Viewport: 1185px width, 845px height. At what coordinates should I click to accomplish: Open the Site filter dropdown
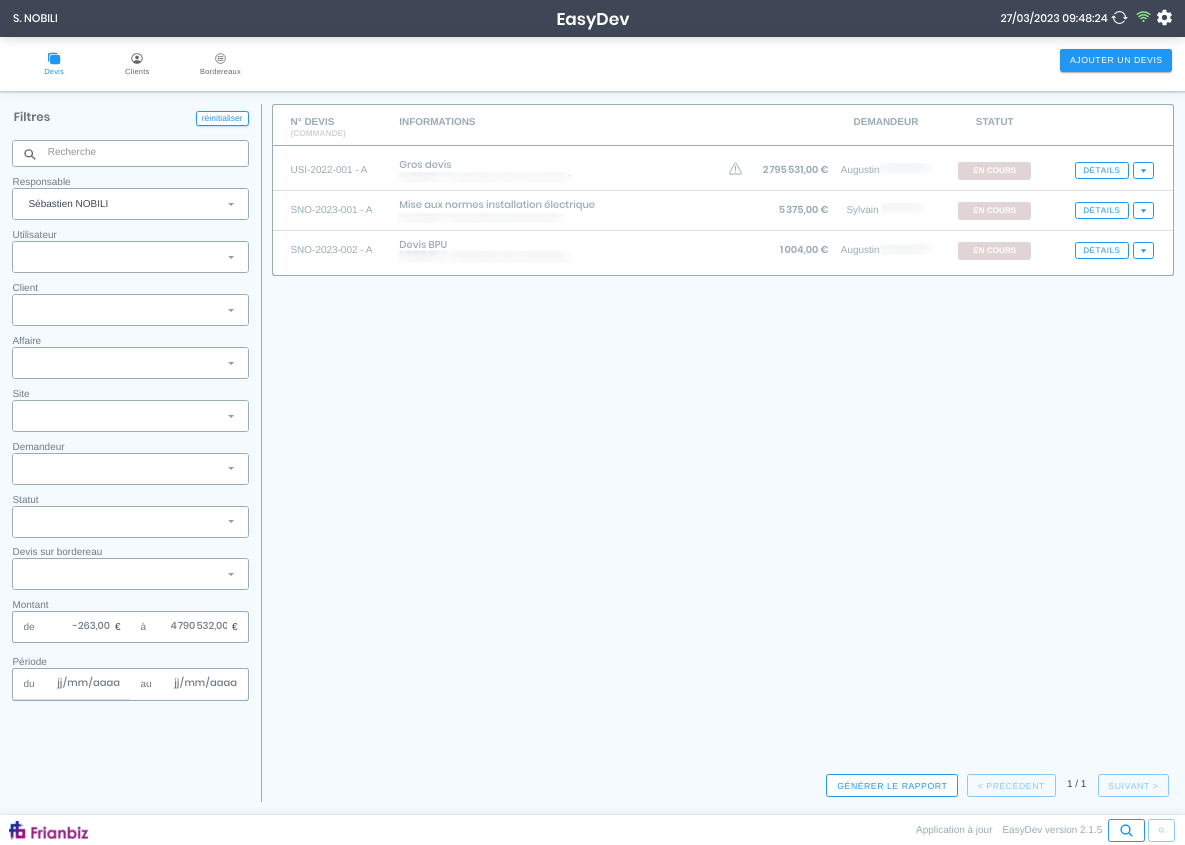pos(130,416)
